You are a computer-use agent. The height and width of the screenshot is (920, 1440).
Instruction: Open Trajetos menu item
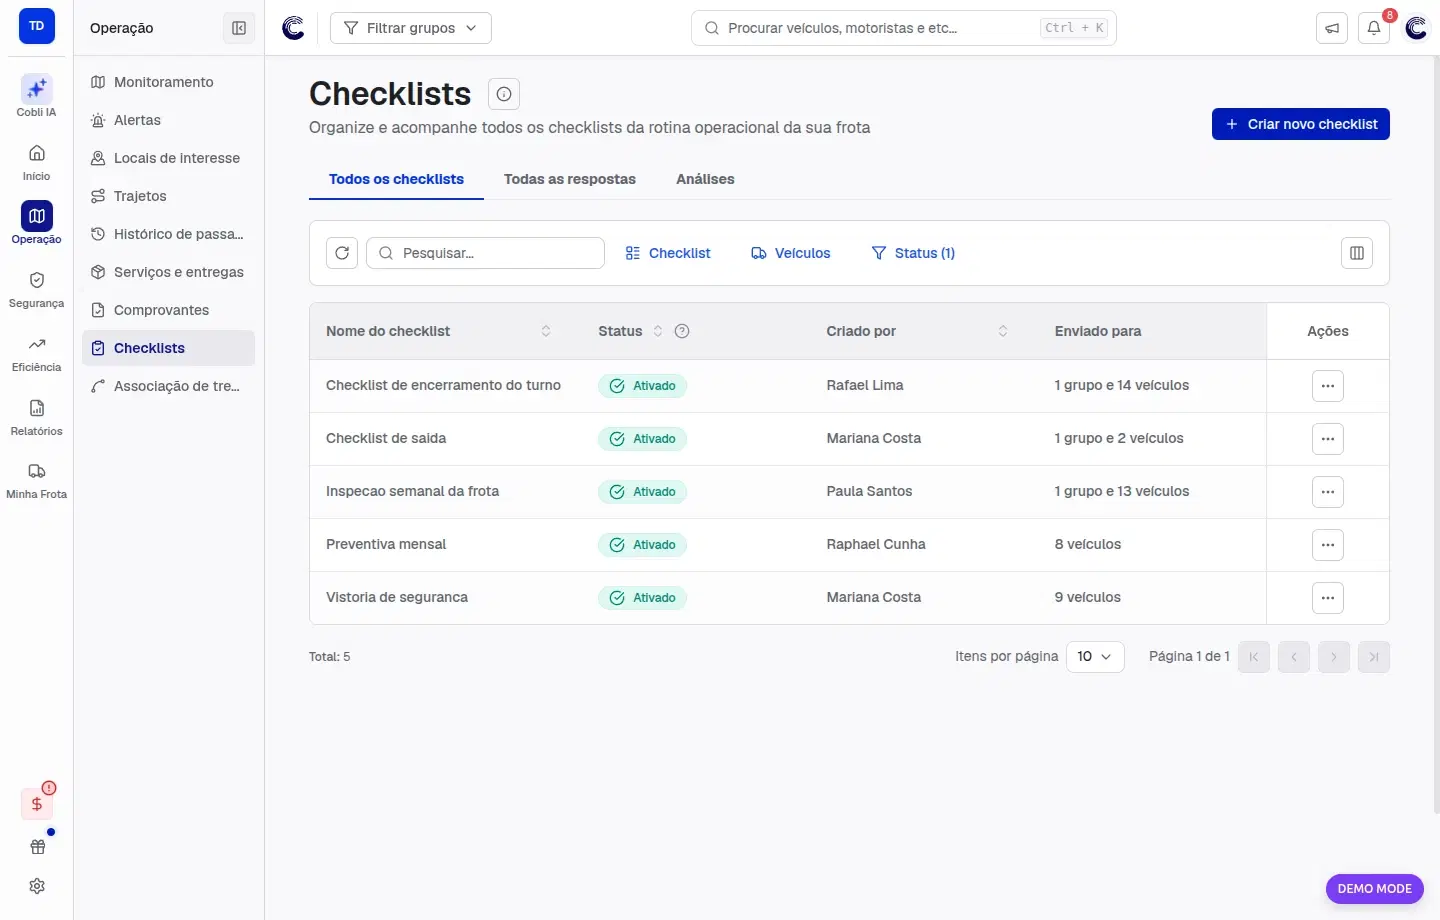coord(168,196)
